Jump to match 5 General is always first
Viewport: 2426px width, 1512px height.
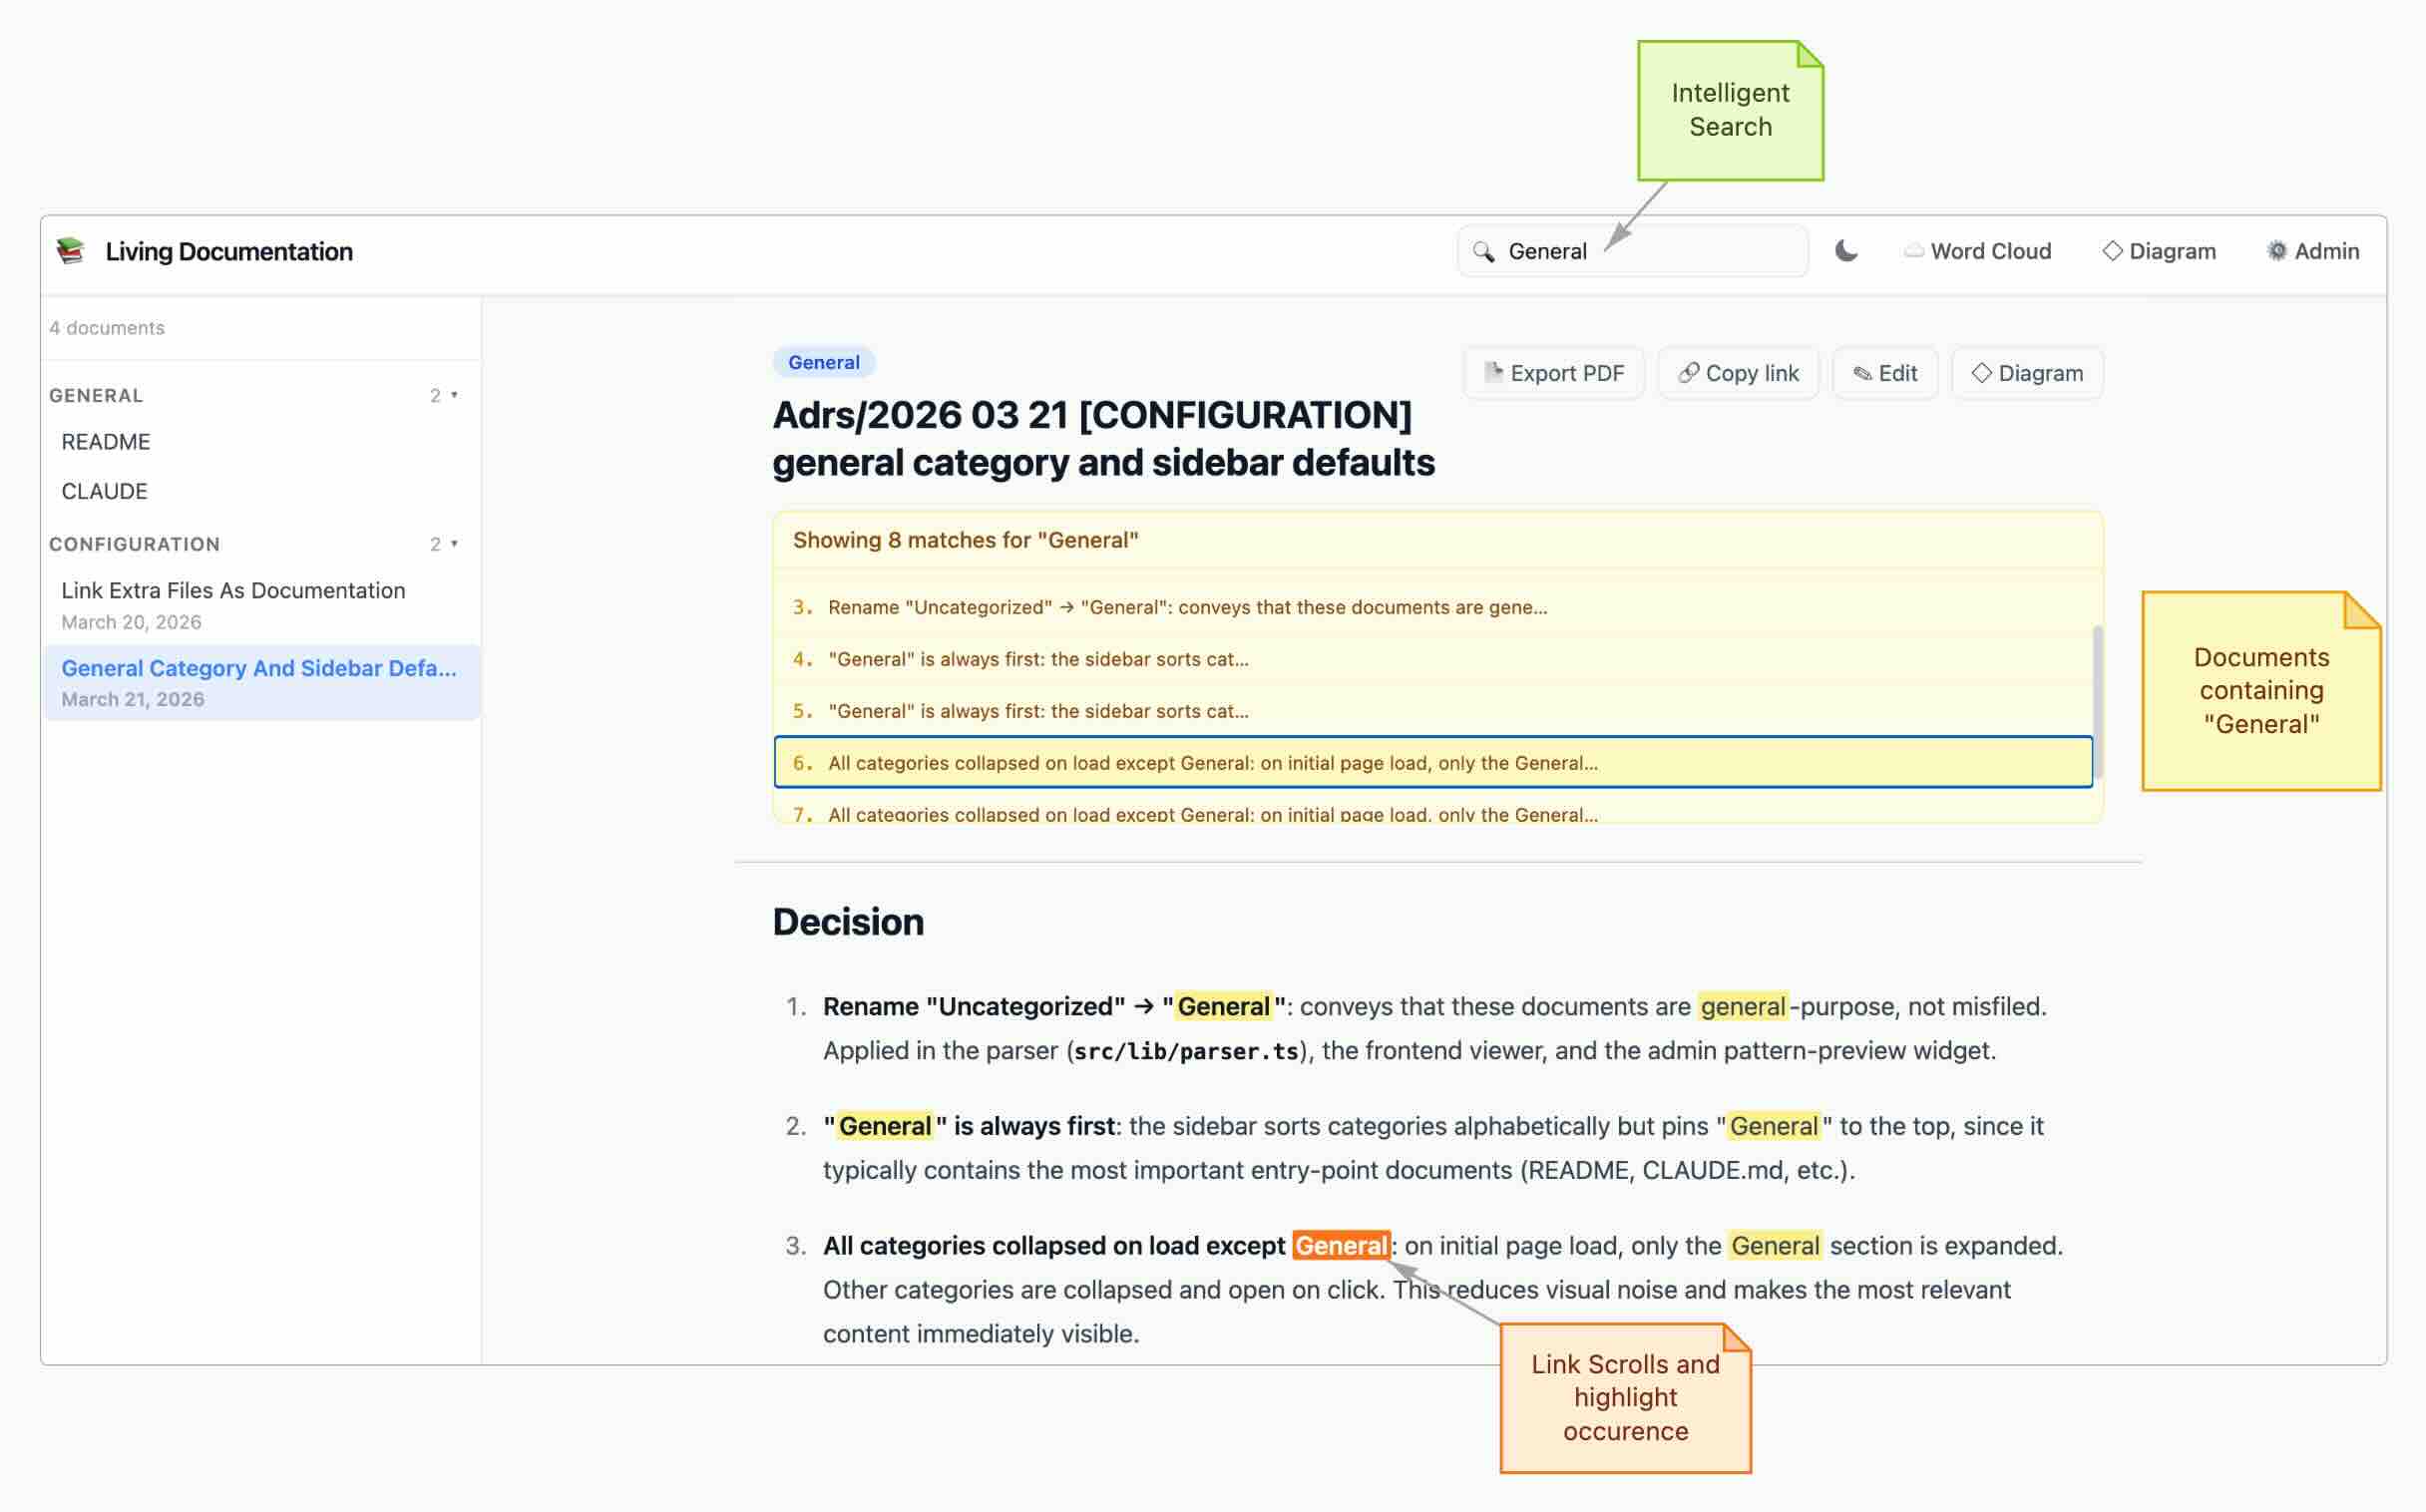tap(1432, 711)
